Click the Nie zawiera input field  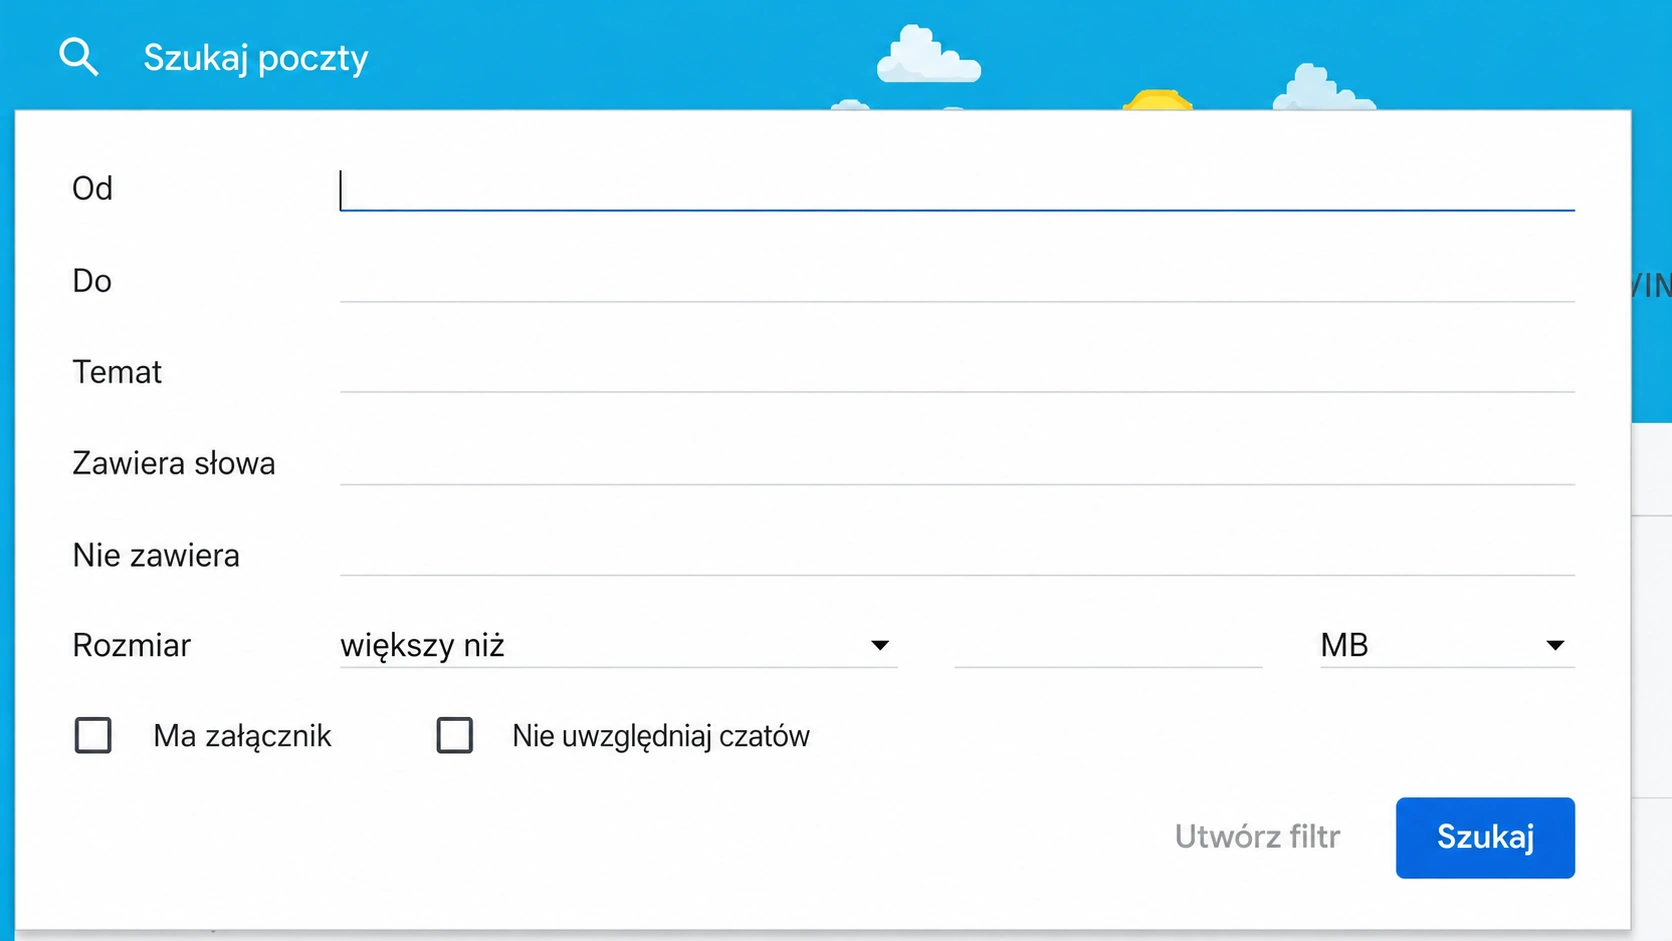pyautogui.click(x=957, y=555)
